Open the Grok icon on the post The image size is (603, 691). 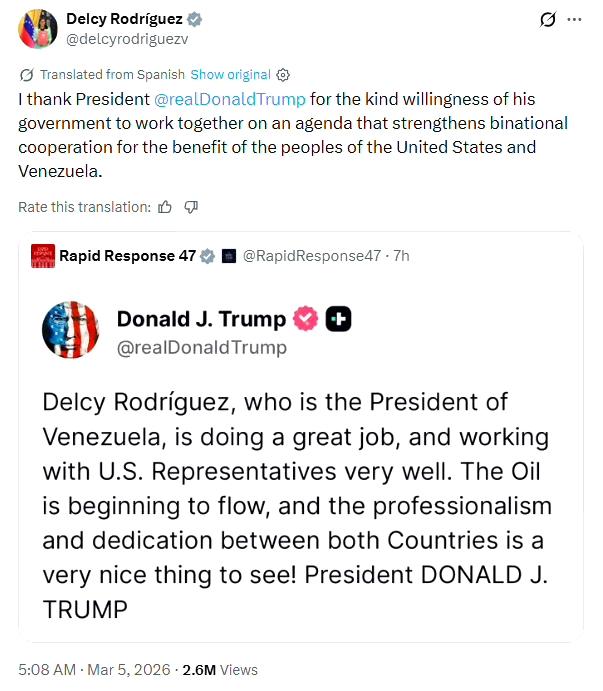547,19
